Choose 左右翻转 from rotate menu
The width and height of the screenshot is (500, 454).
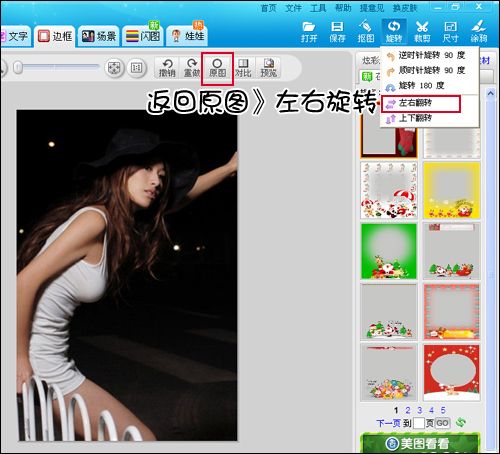pyautogui.click(x=421, y=104)
